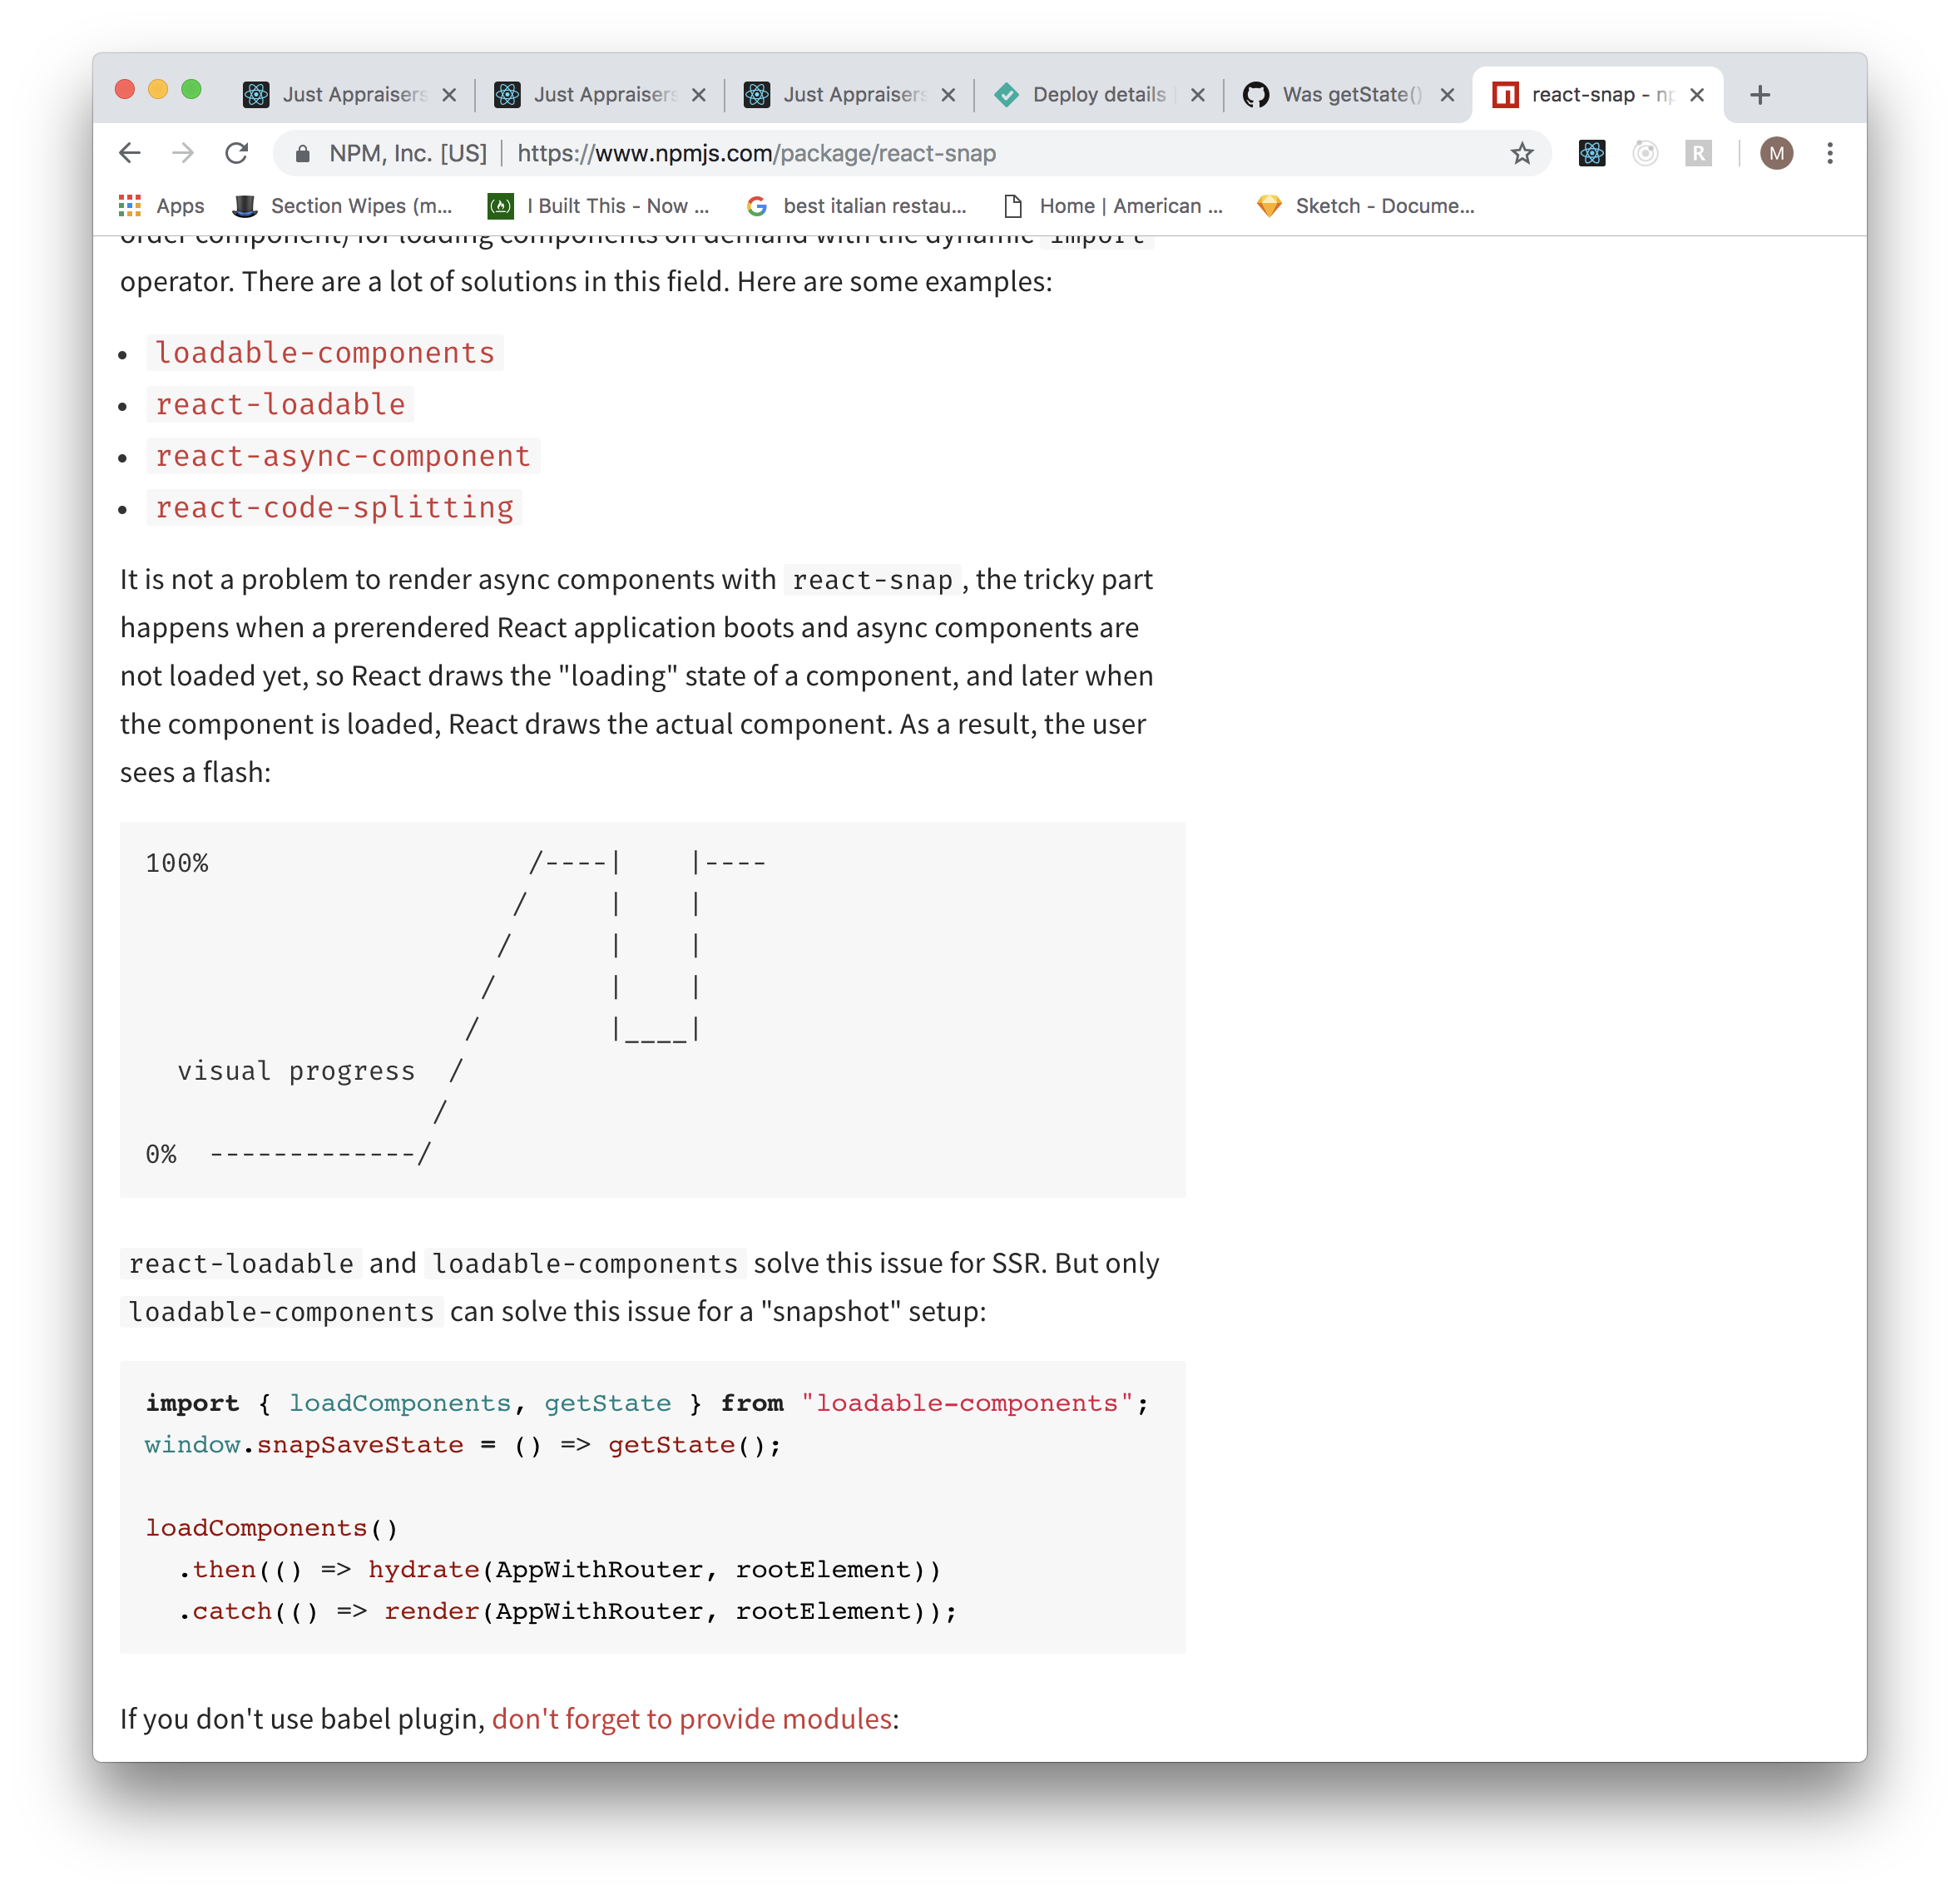Open the react-code-splitting link
The height and width of the screenshot is (1895, 1960).
coord(334,508)
